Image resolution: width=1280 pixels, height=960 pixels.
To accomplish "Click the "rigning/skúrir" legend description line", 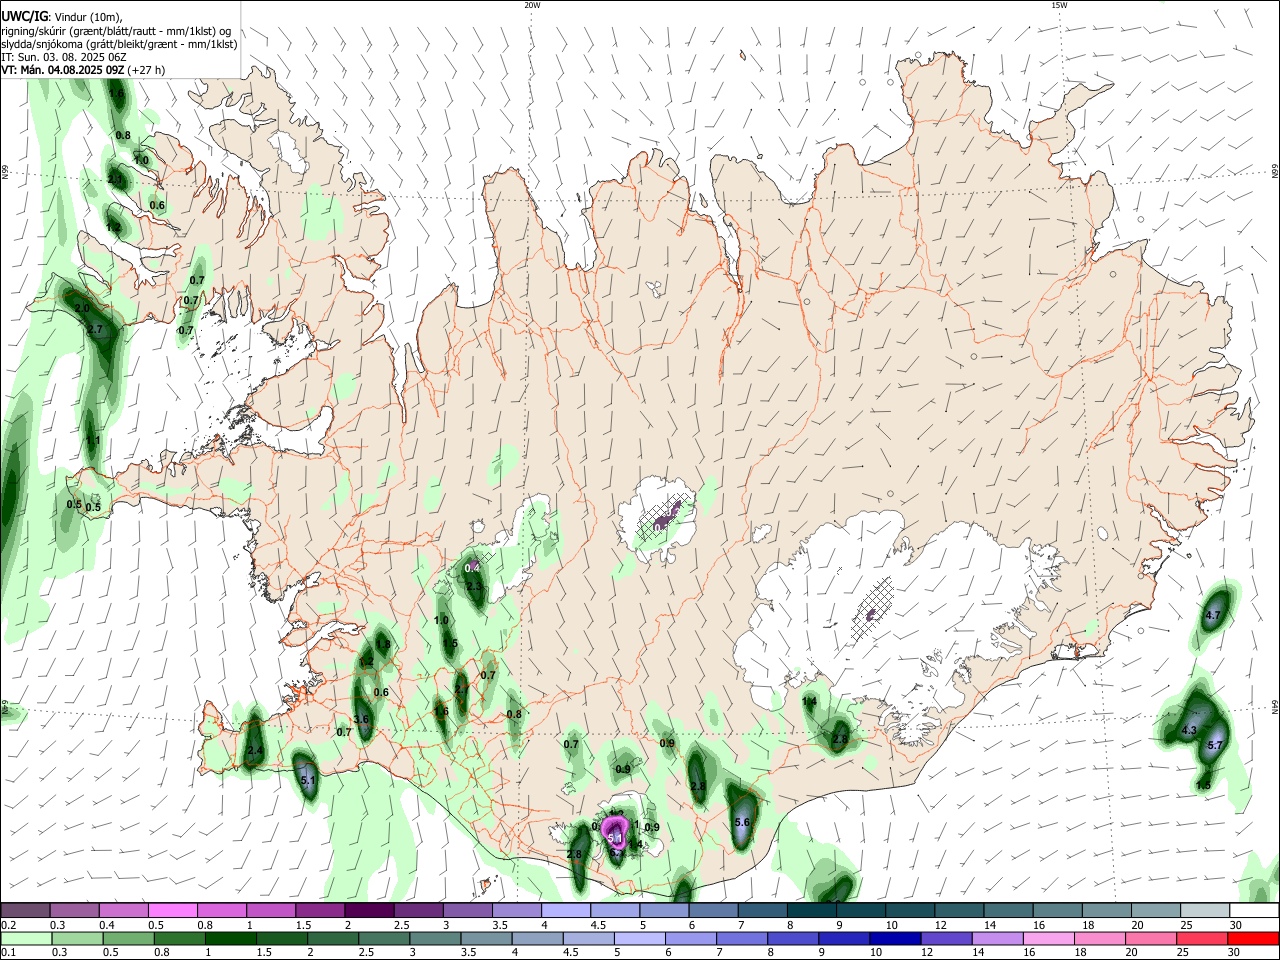I will click(x=116, y=30).
